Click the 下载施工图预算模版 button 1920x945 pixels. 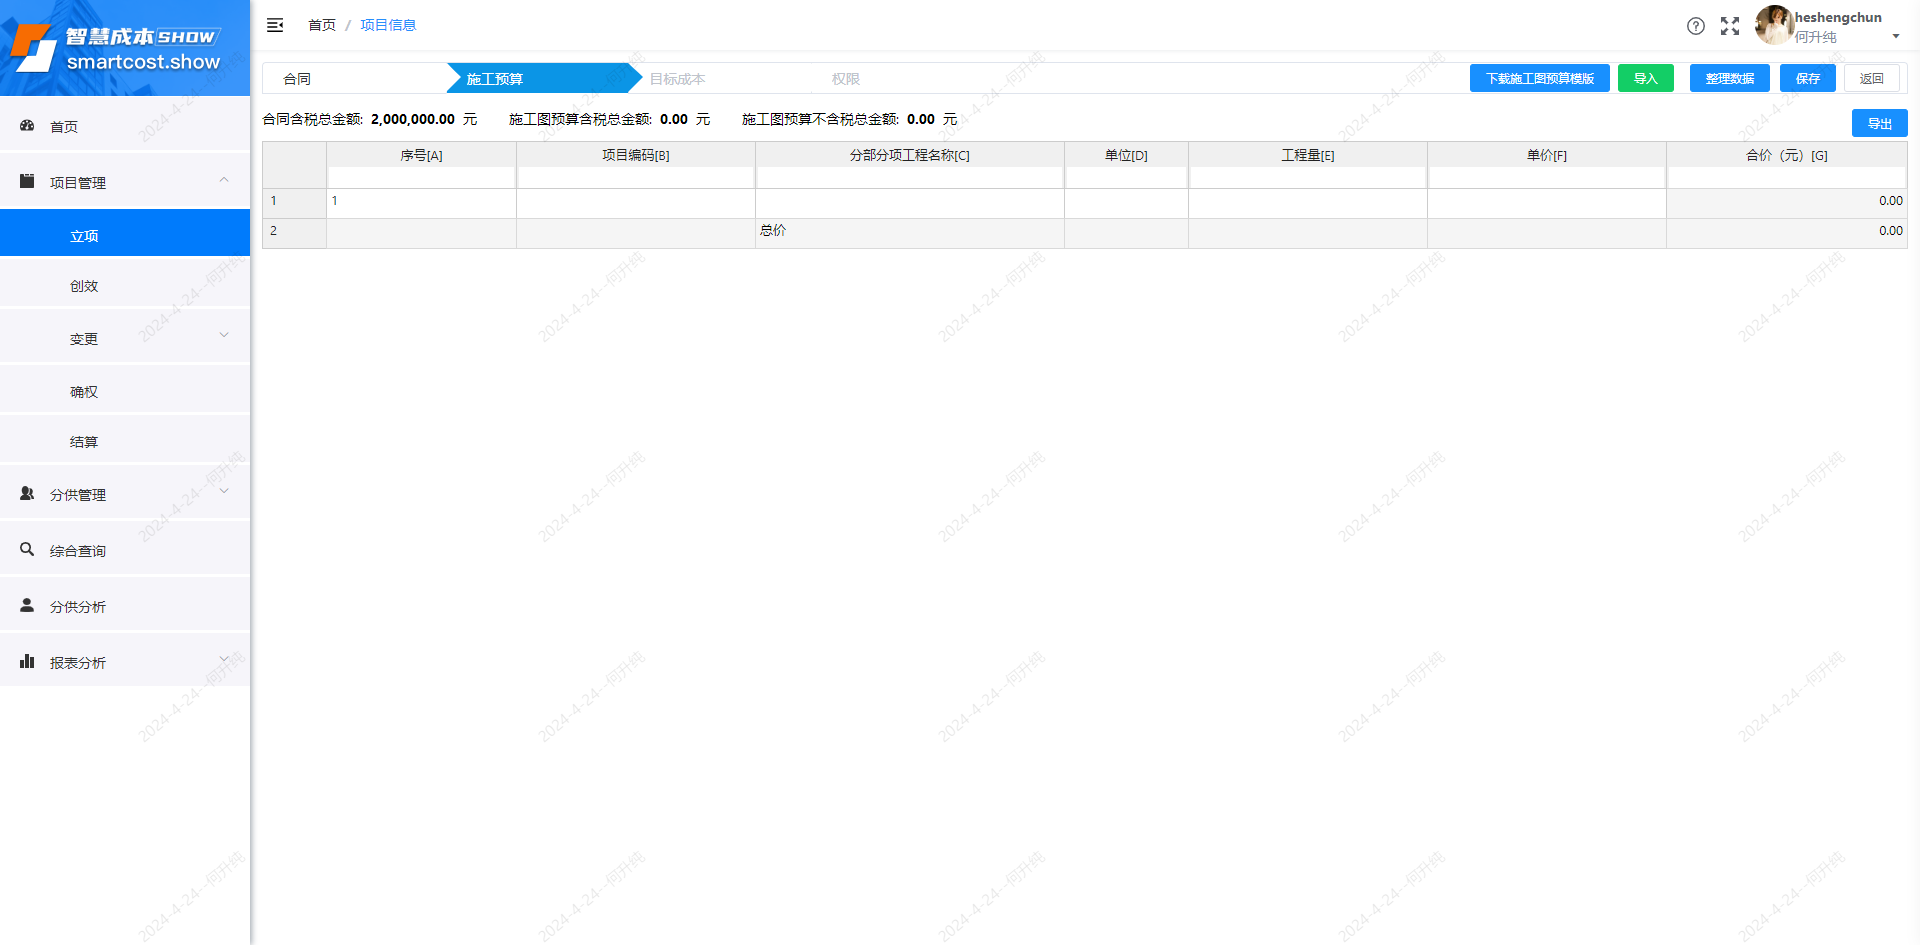click(x=1539, y=79)
